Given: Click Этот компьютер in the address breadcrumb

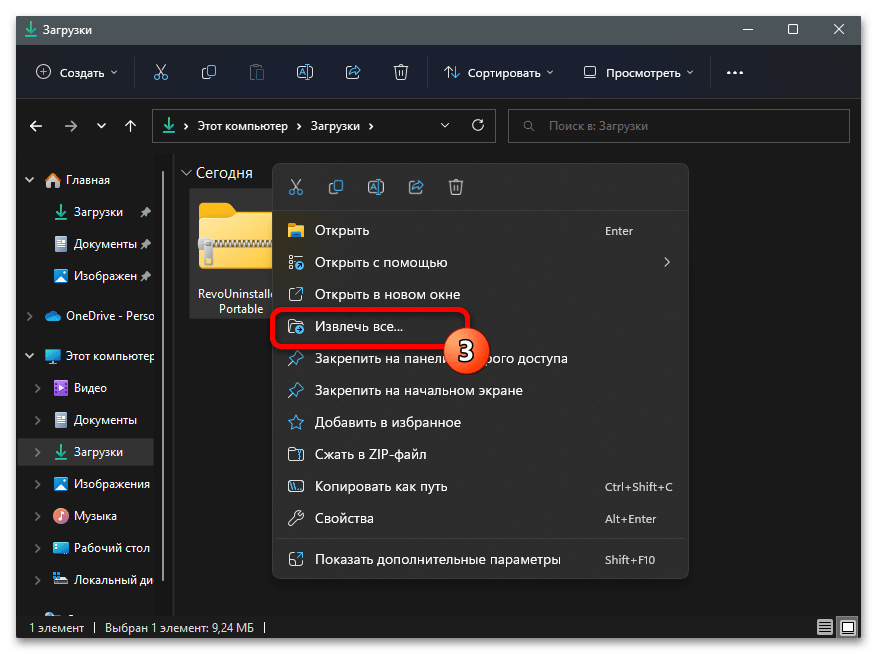Looking at the screenshot, I should (242, 126).
